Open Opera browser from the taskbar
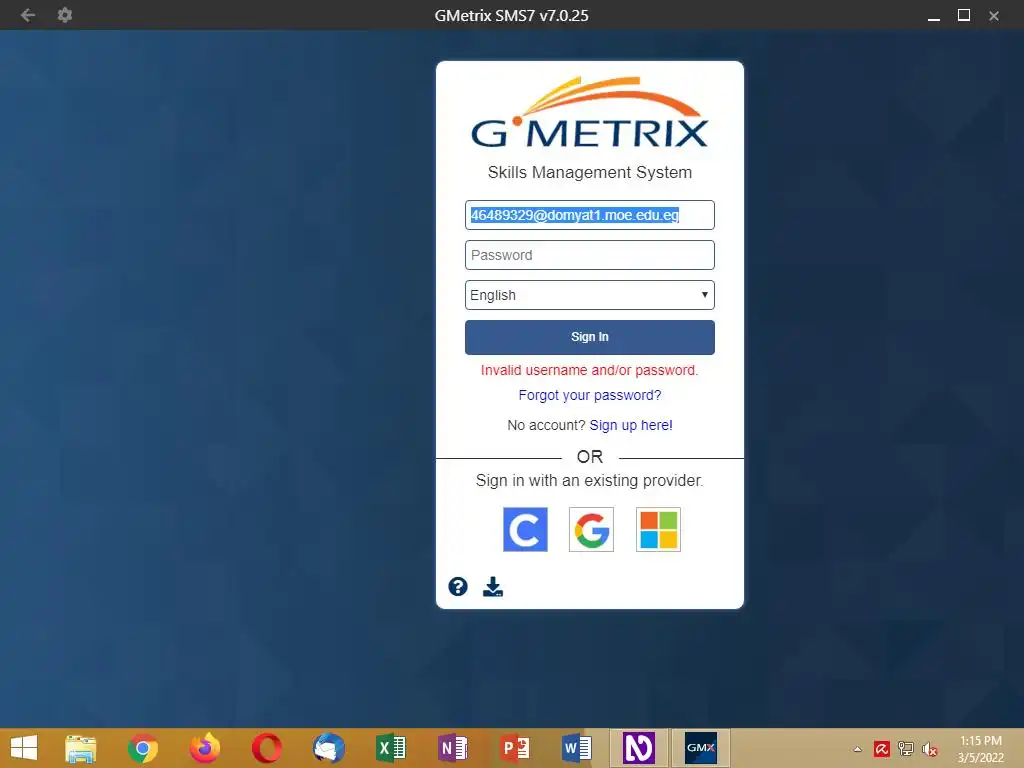This screenshot has width=1024, height=768. point(266,748)
